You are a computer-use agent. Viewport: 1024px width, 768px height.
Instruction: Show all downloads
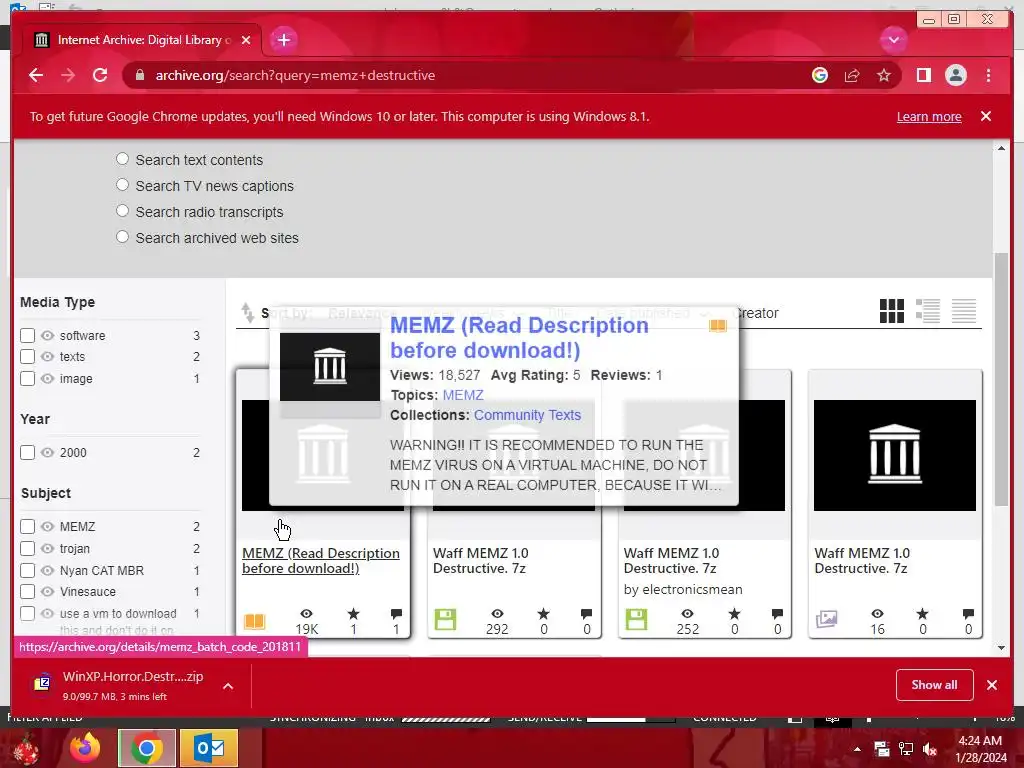pyautogui.click(x=934, y=684)
